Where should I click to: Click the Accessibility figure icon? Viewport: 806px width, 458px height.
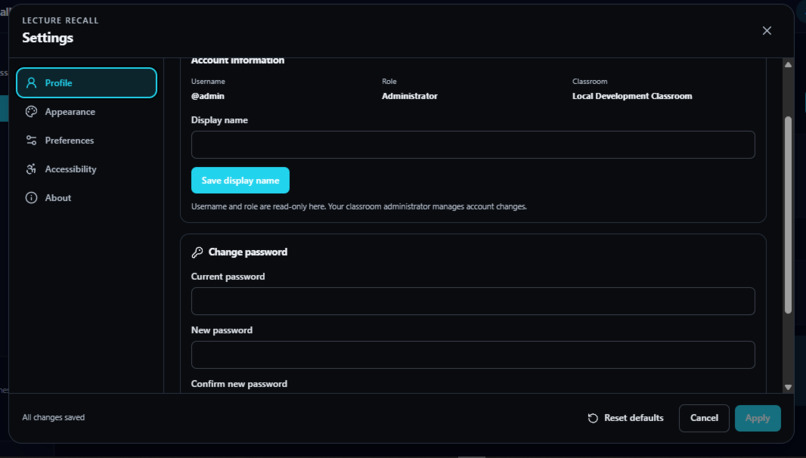click(31, 169)
